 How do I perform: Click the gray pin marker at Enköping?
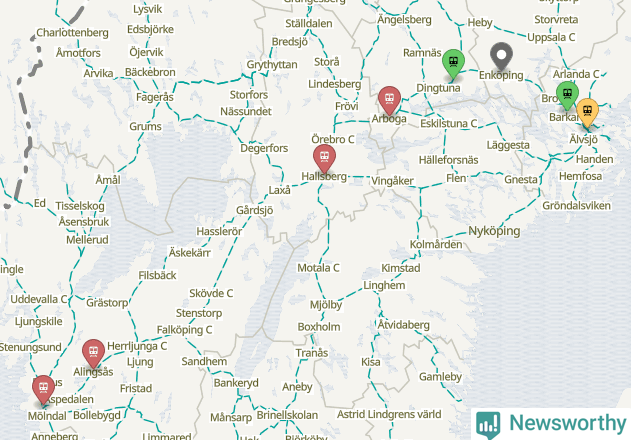[x=501, y=58]
